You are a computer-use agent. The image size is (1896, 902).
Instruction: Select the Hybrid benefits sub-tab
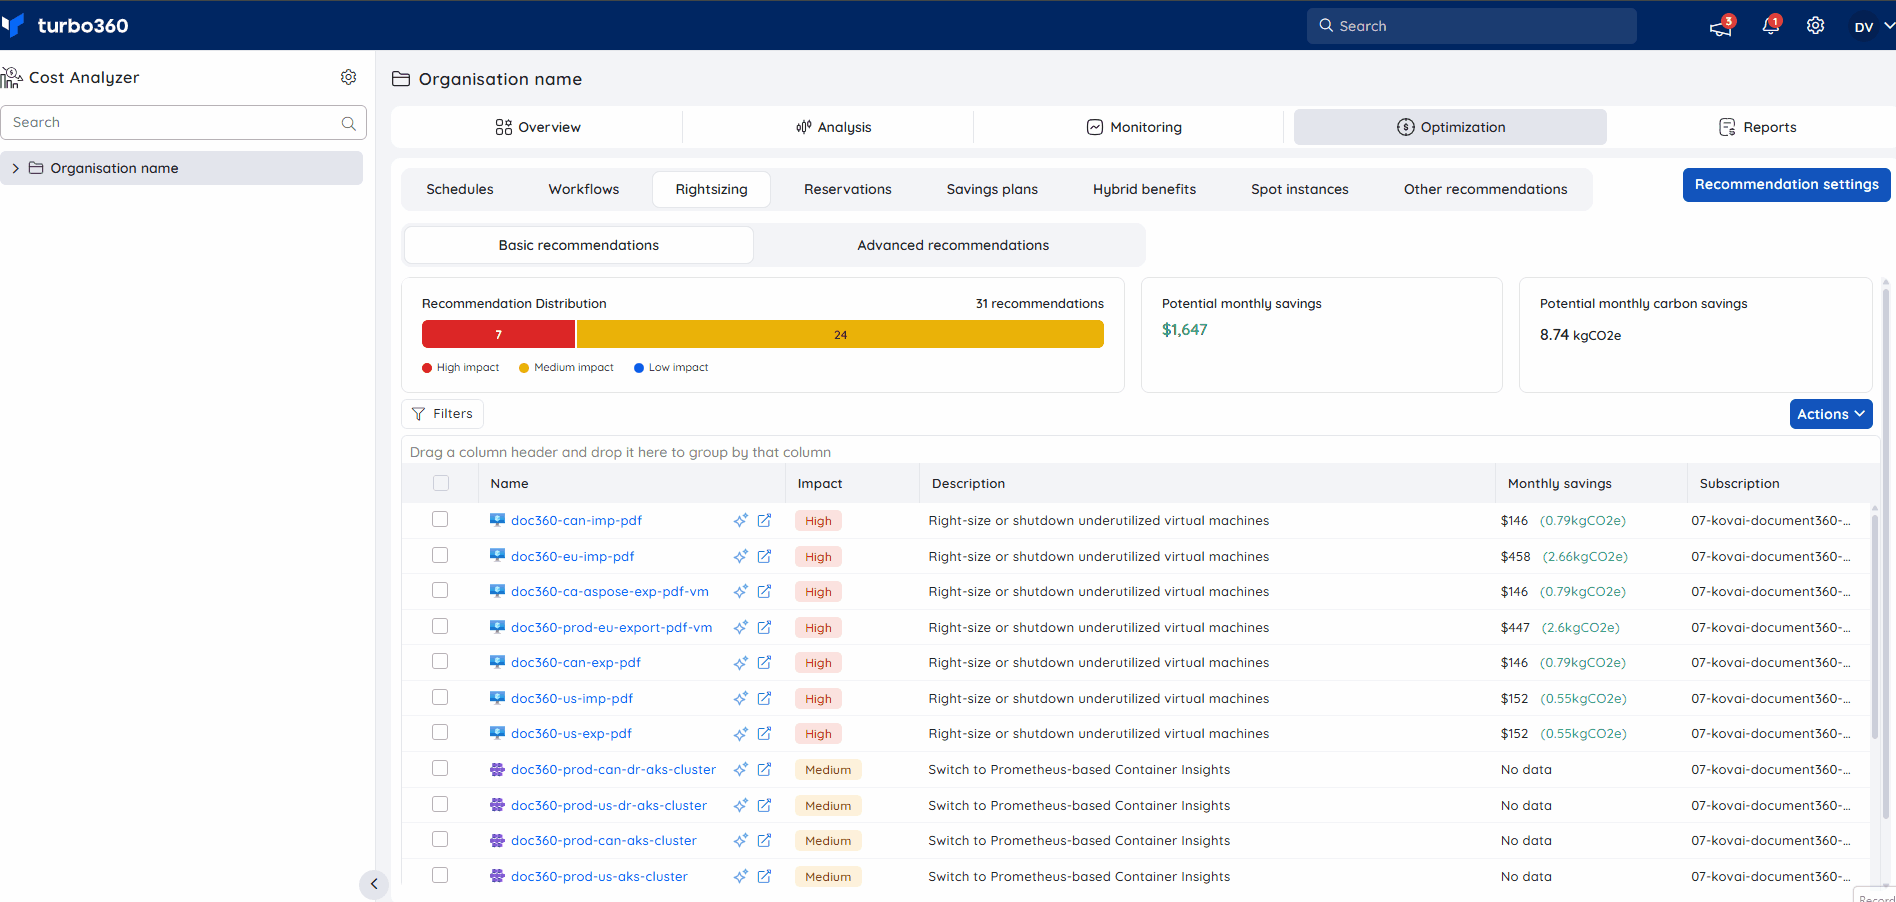[x=1144, y=189]
